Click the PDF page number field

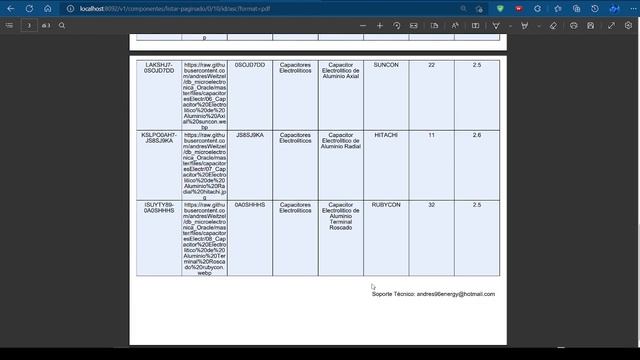(29, 25)
